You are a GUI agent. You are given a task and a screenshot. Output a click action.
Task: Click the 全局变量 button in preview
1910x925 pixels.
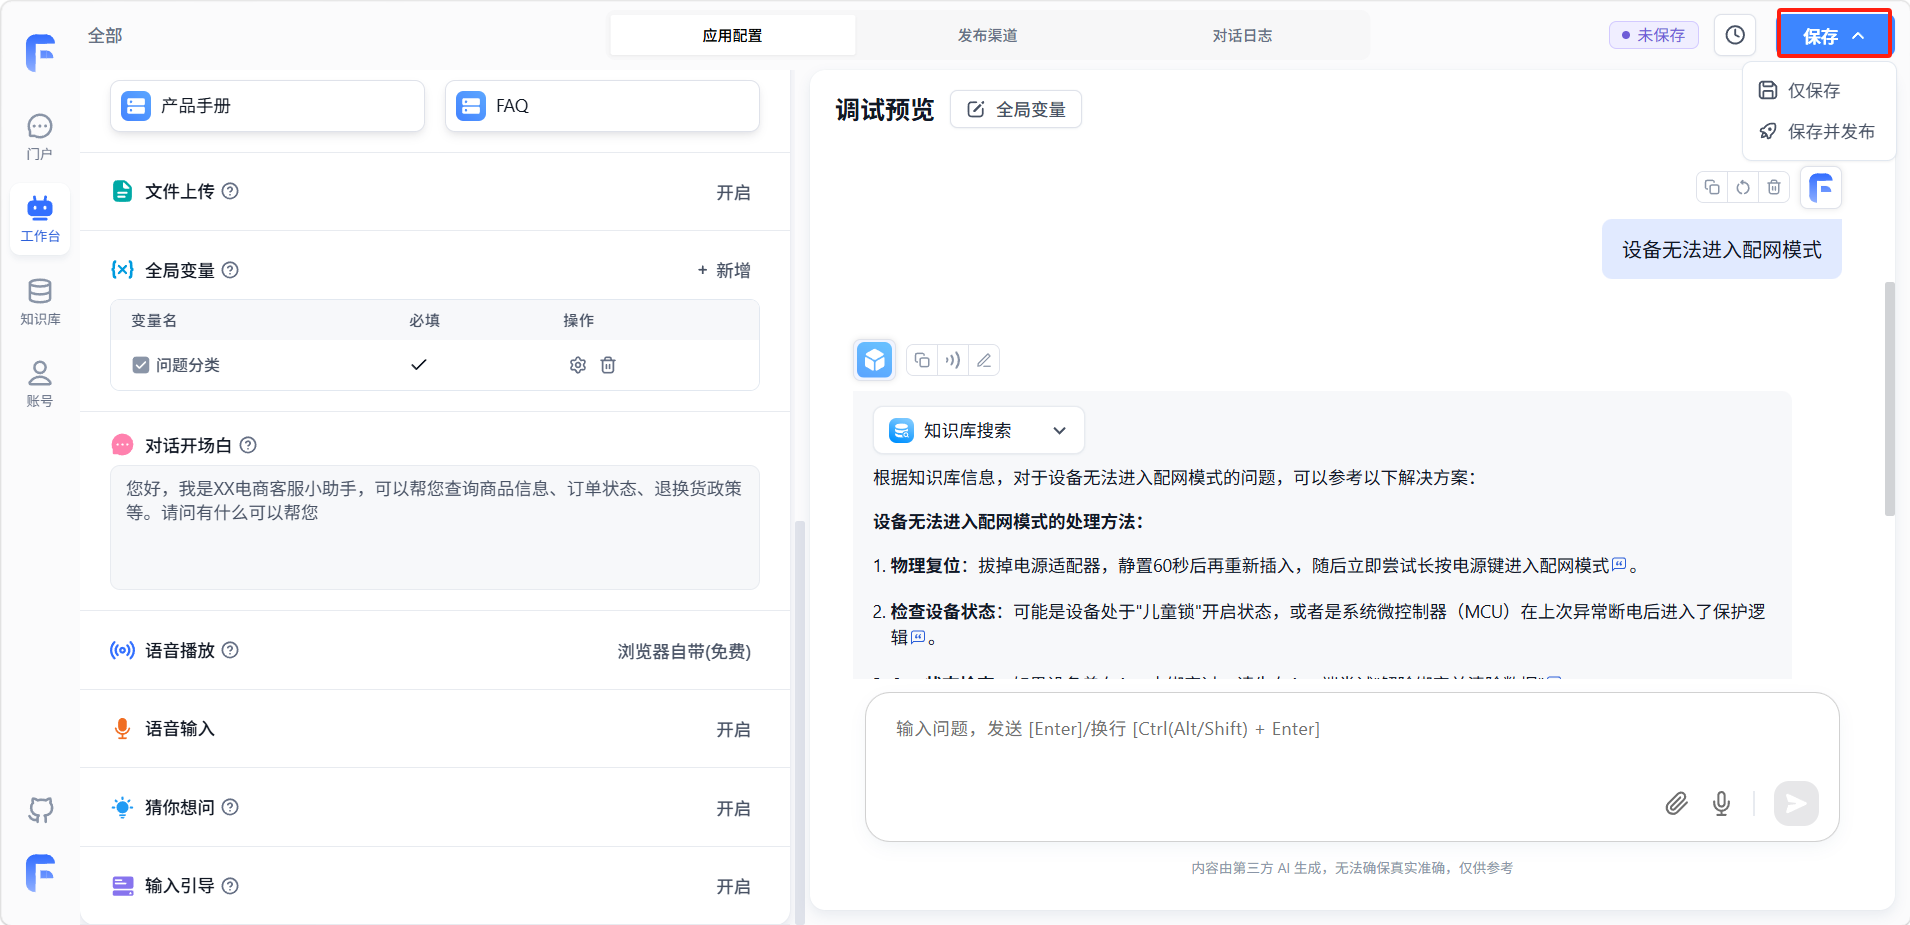tap(1016, 109)
